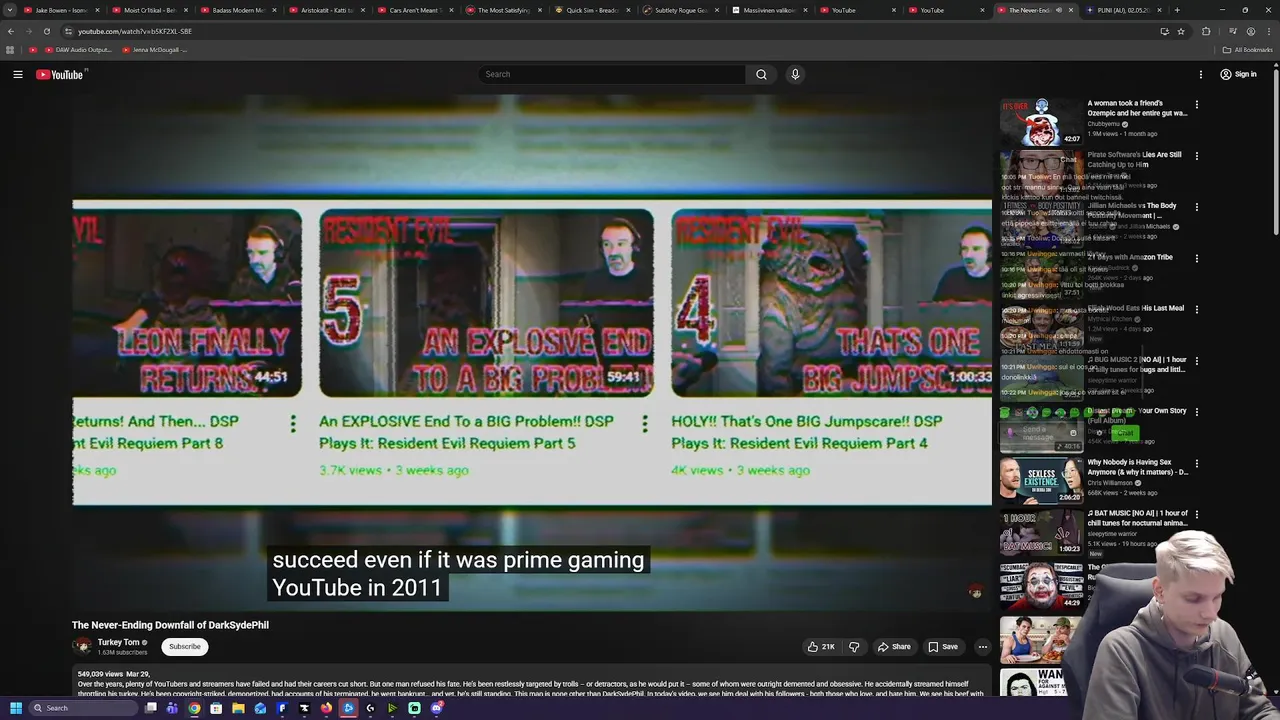This screenshot has width=1280, height=720.
Task: Open Microsoft Teams icon on taskbar
Action: coord(172,708)
